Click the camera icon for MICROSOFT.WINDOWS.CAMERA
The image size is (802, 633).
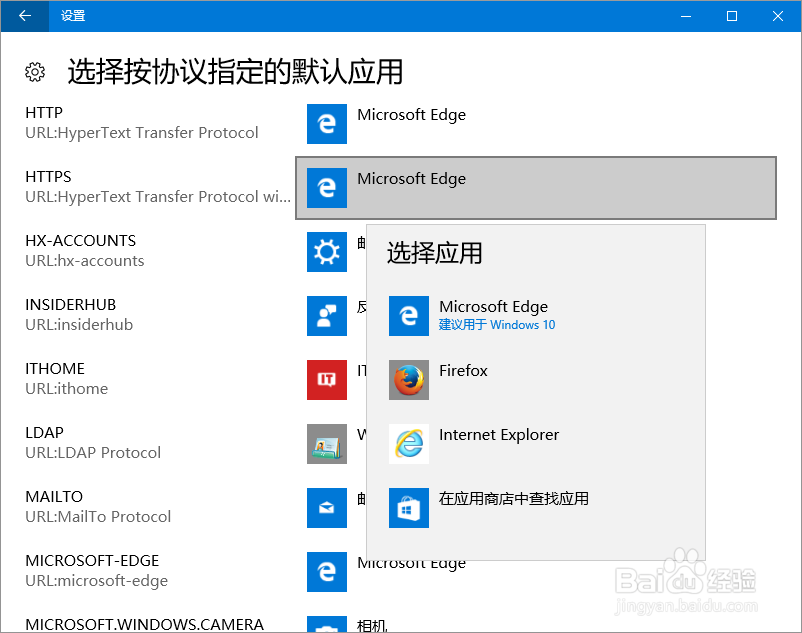tap(326, 624)
